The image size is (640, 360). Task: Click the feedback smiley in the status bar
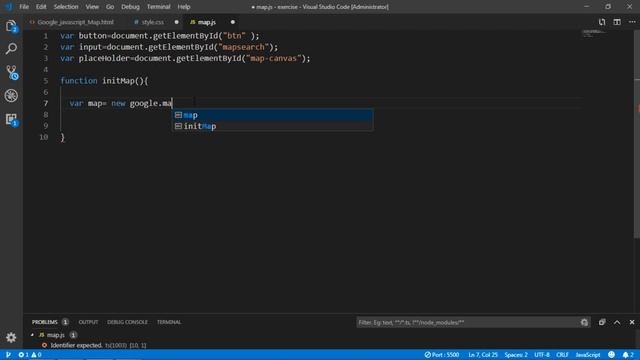pos(611,355)
